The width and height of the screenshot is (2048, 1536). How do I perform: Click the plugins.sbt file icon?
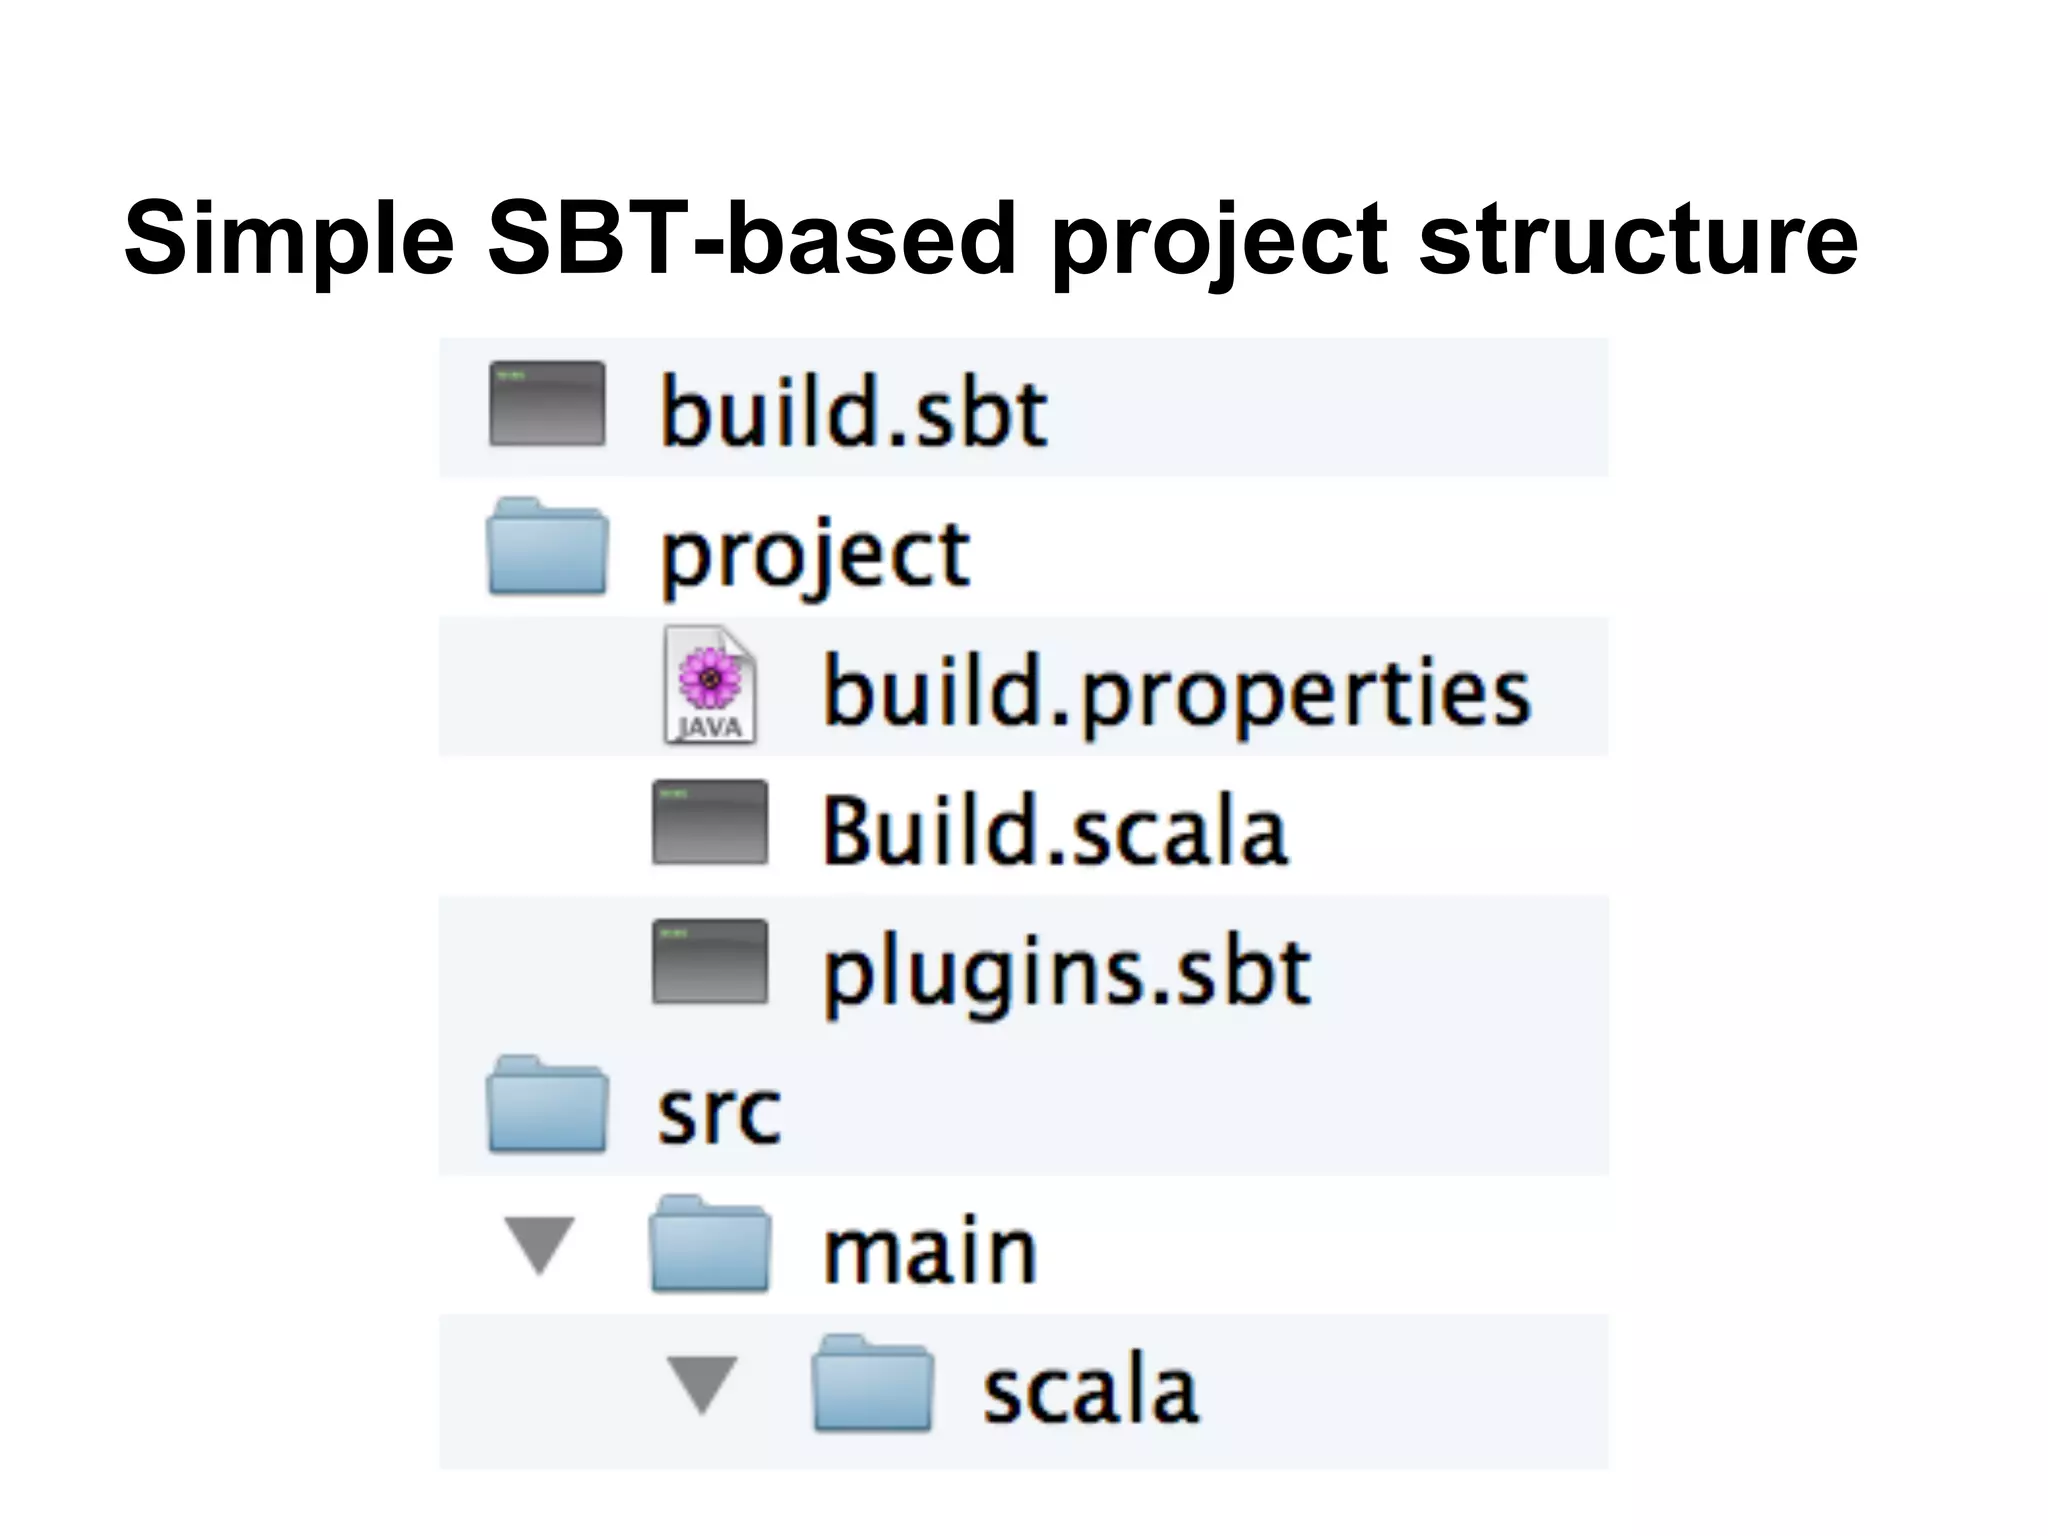(x=710, y=962)
